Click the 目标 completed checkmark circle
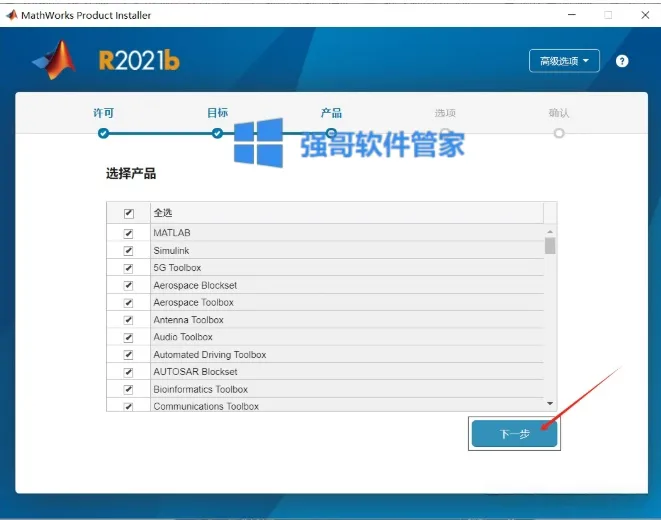Screen dimensions: 661x520 pos(217,134)
